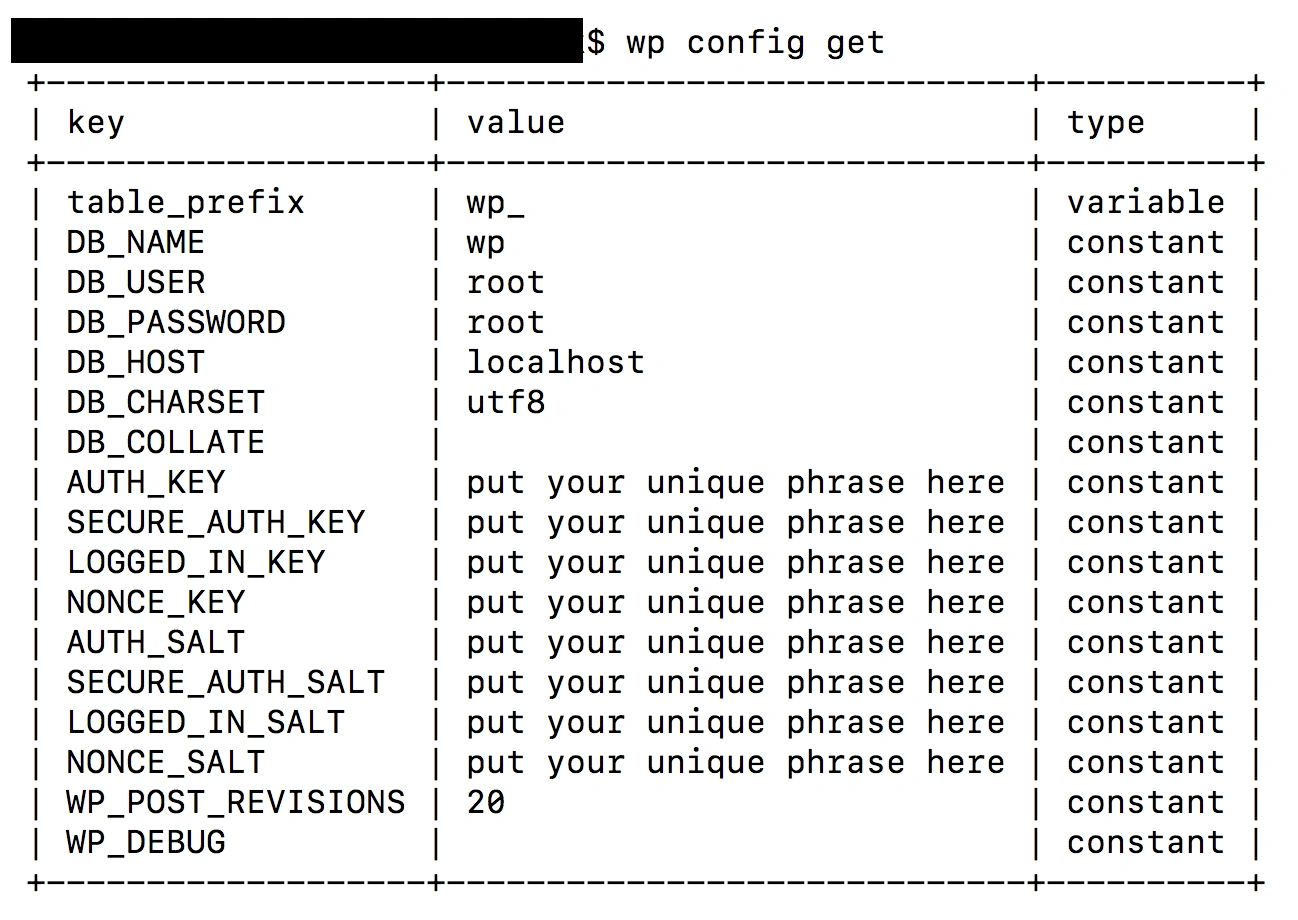The image size is (1298, 920).
Task: Click the WP_POST_REVISIONS key text
Action: coord(235,803)
